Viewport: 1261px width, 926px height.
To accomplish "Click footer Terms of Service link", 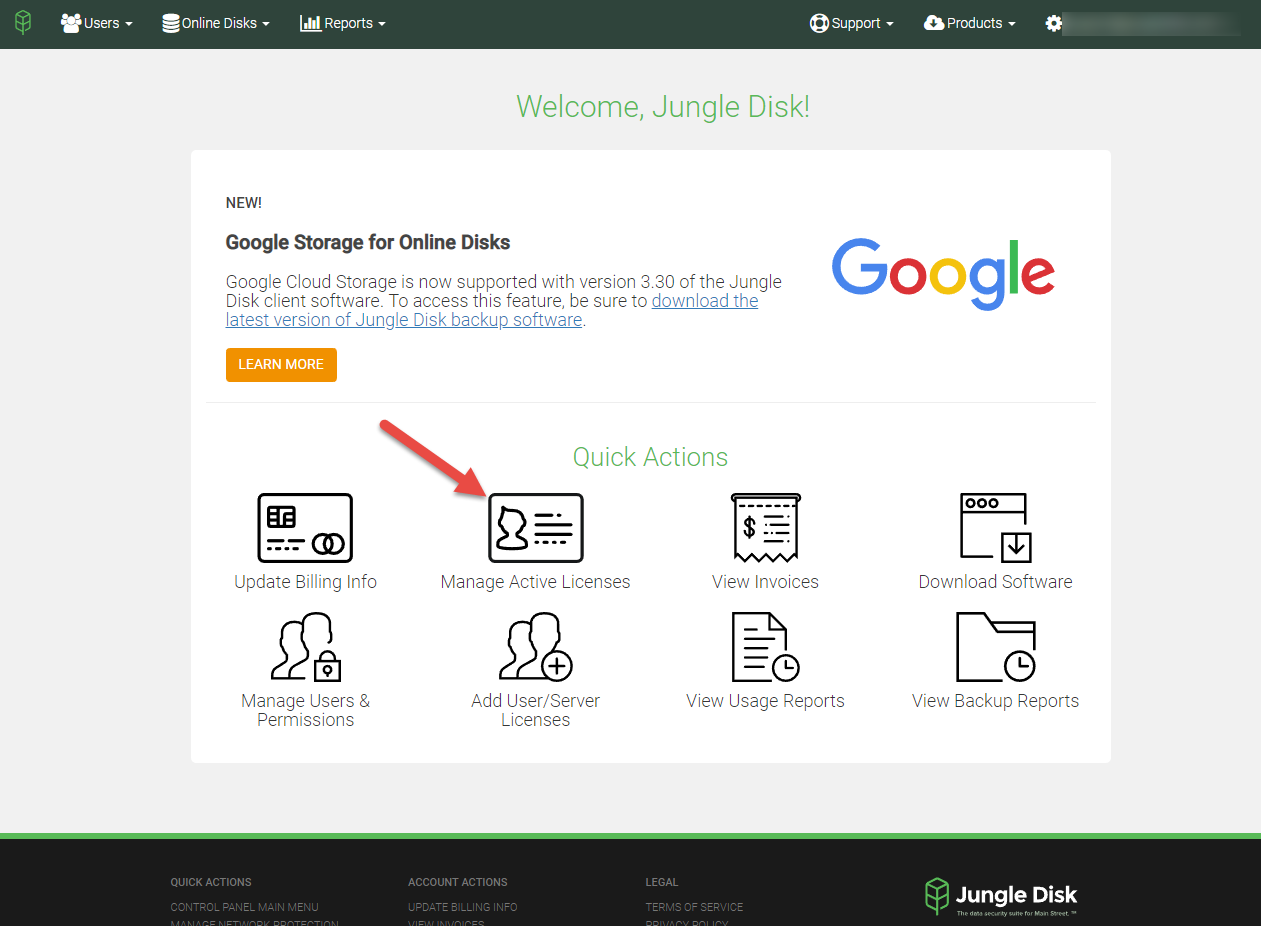I will [695, 907].
